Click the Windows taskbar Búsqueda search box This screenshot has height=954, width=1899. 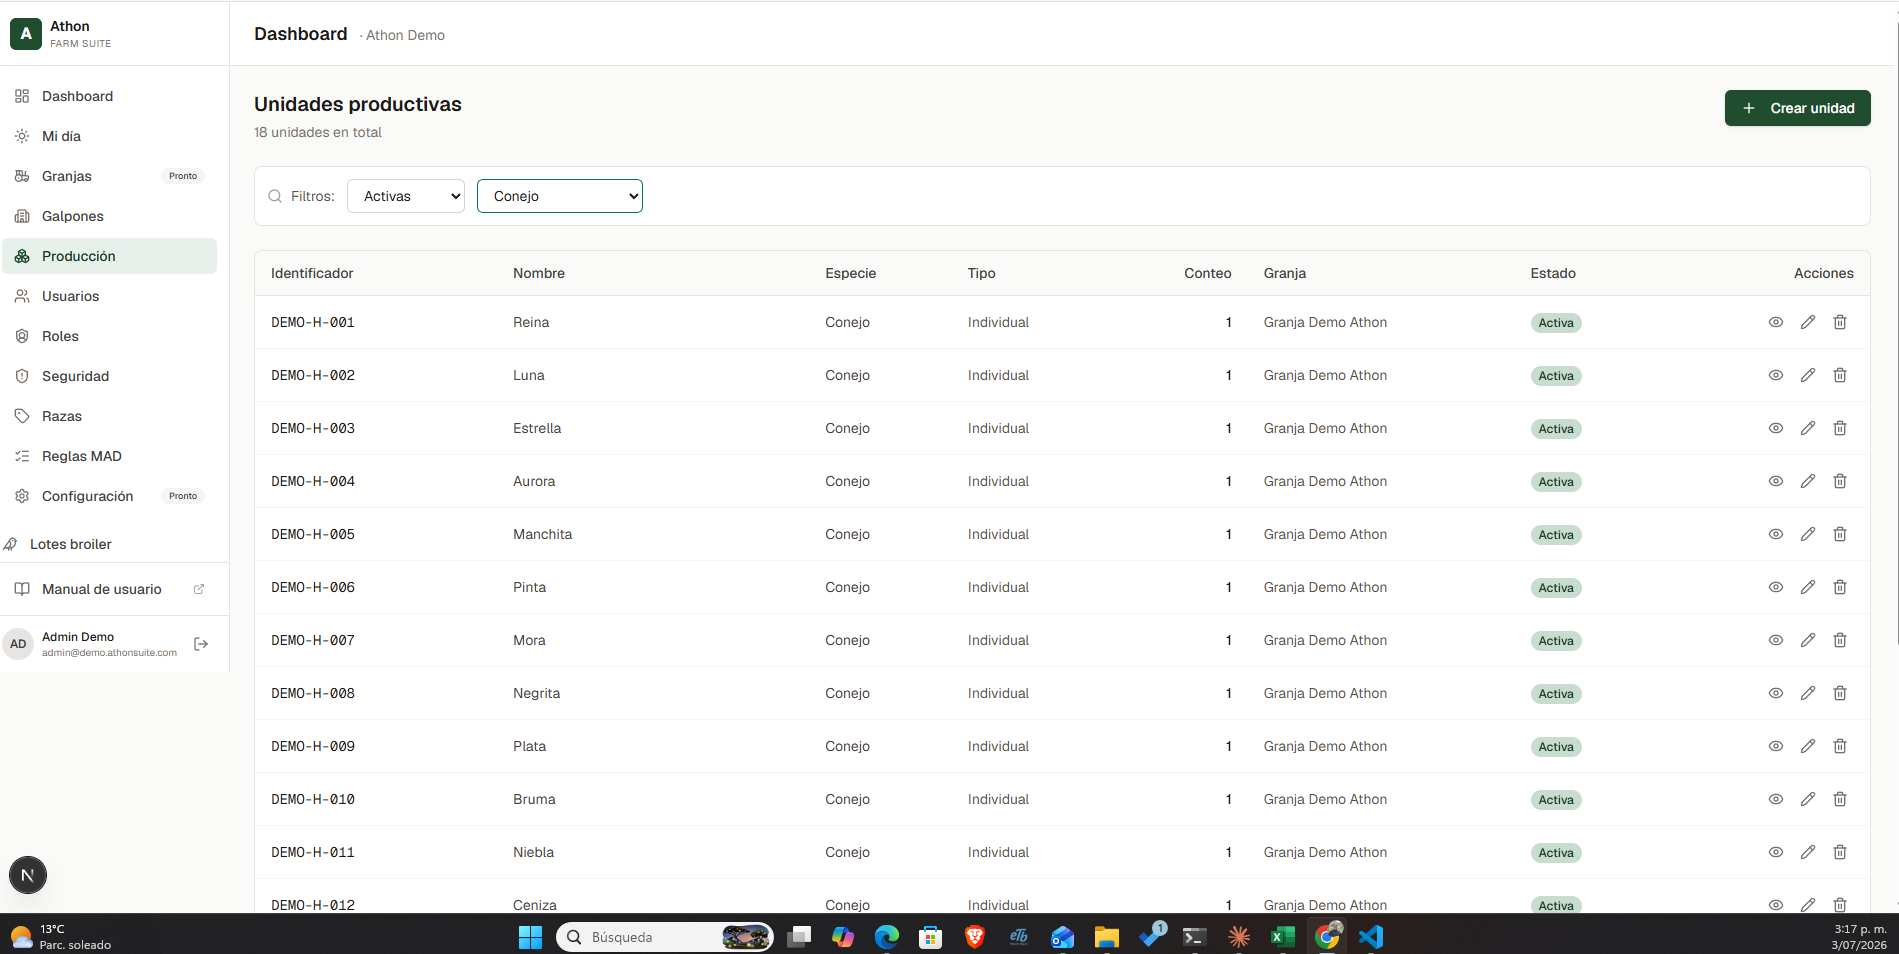[x=665, y=937]
